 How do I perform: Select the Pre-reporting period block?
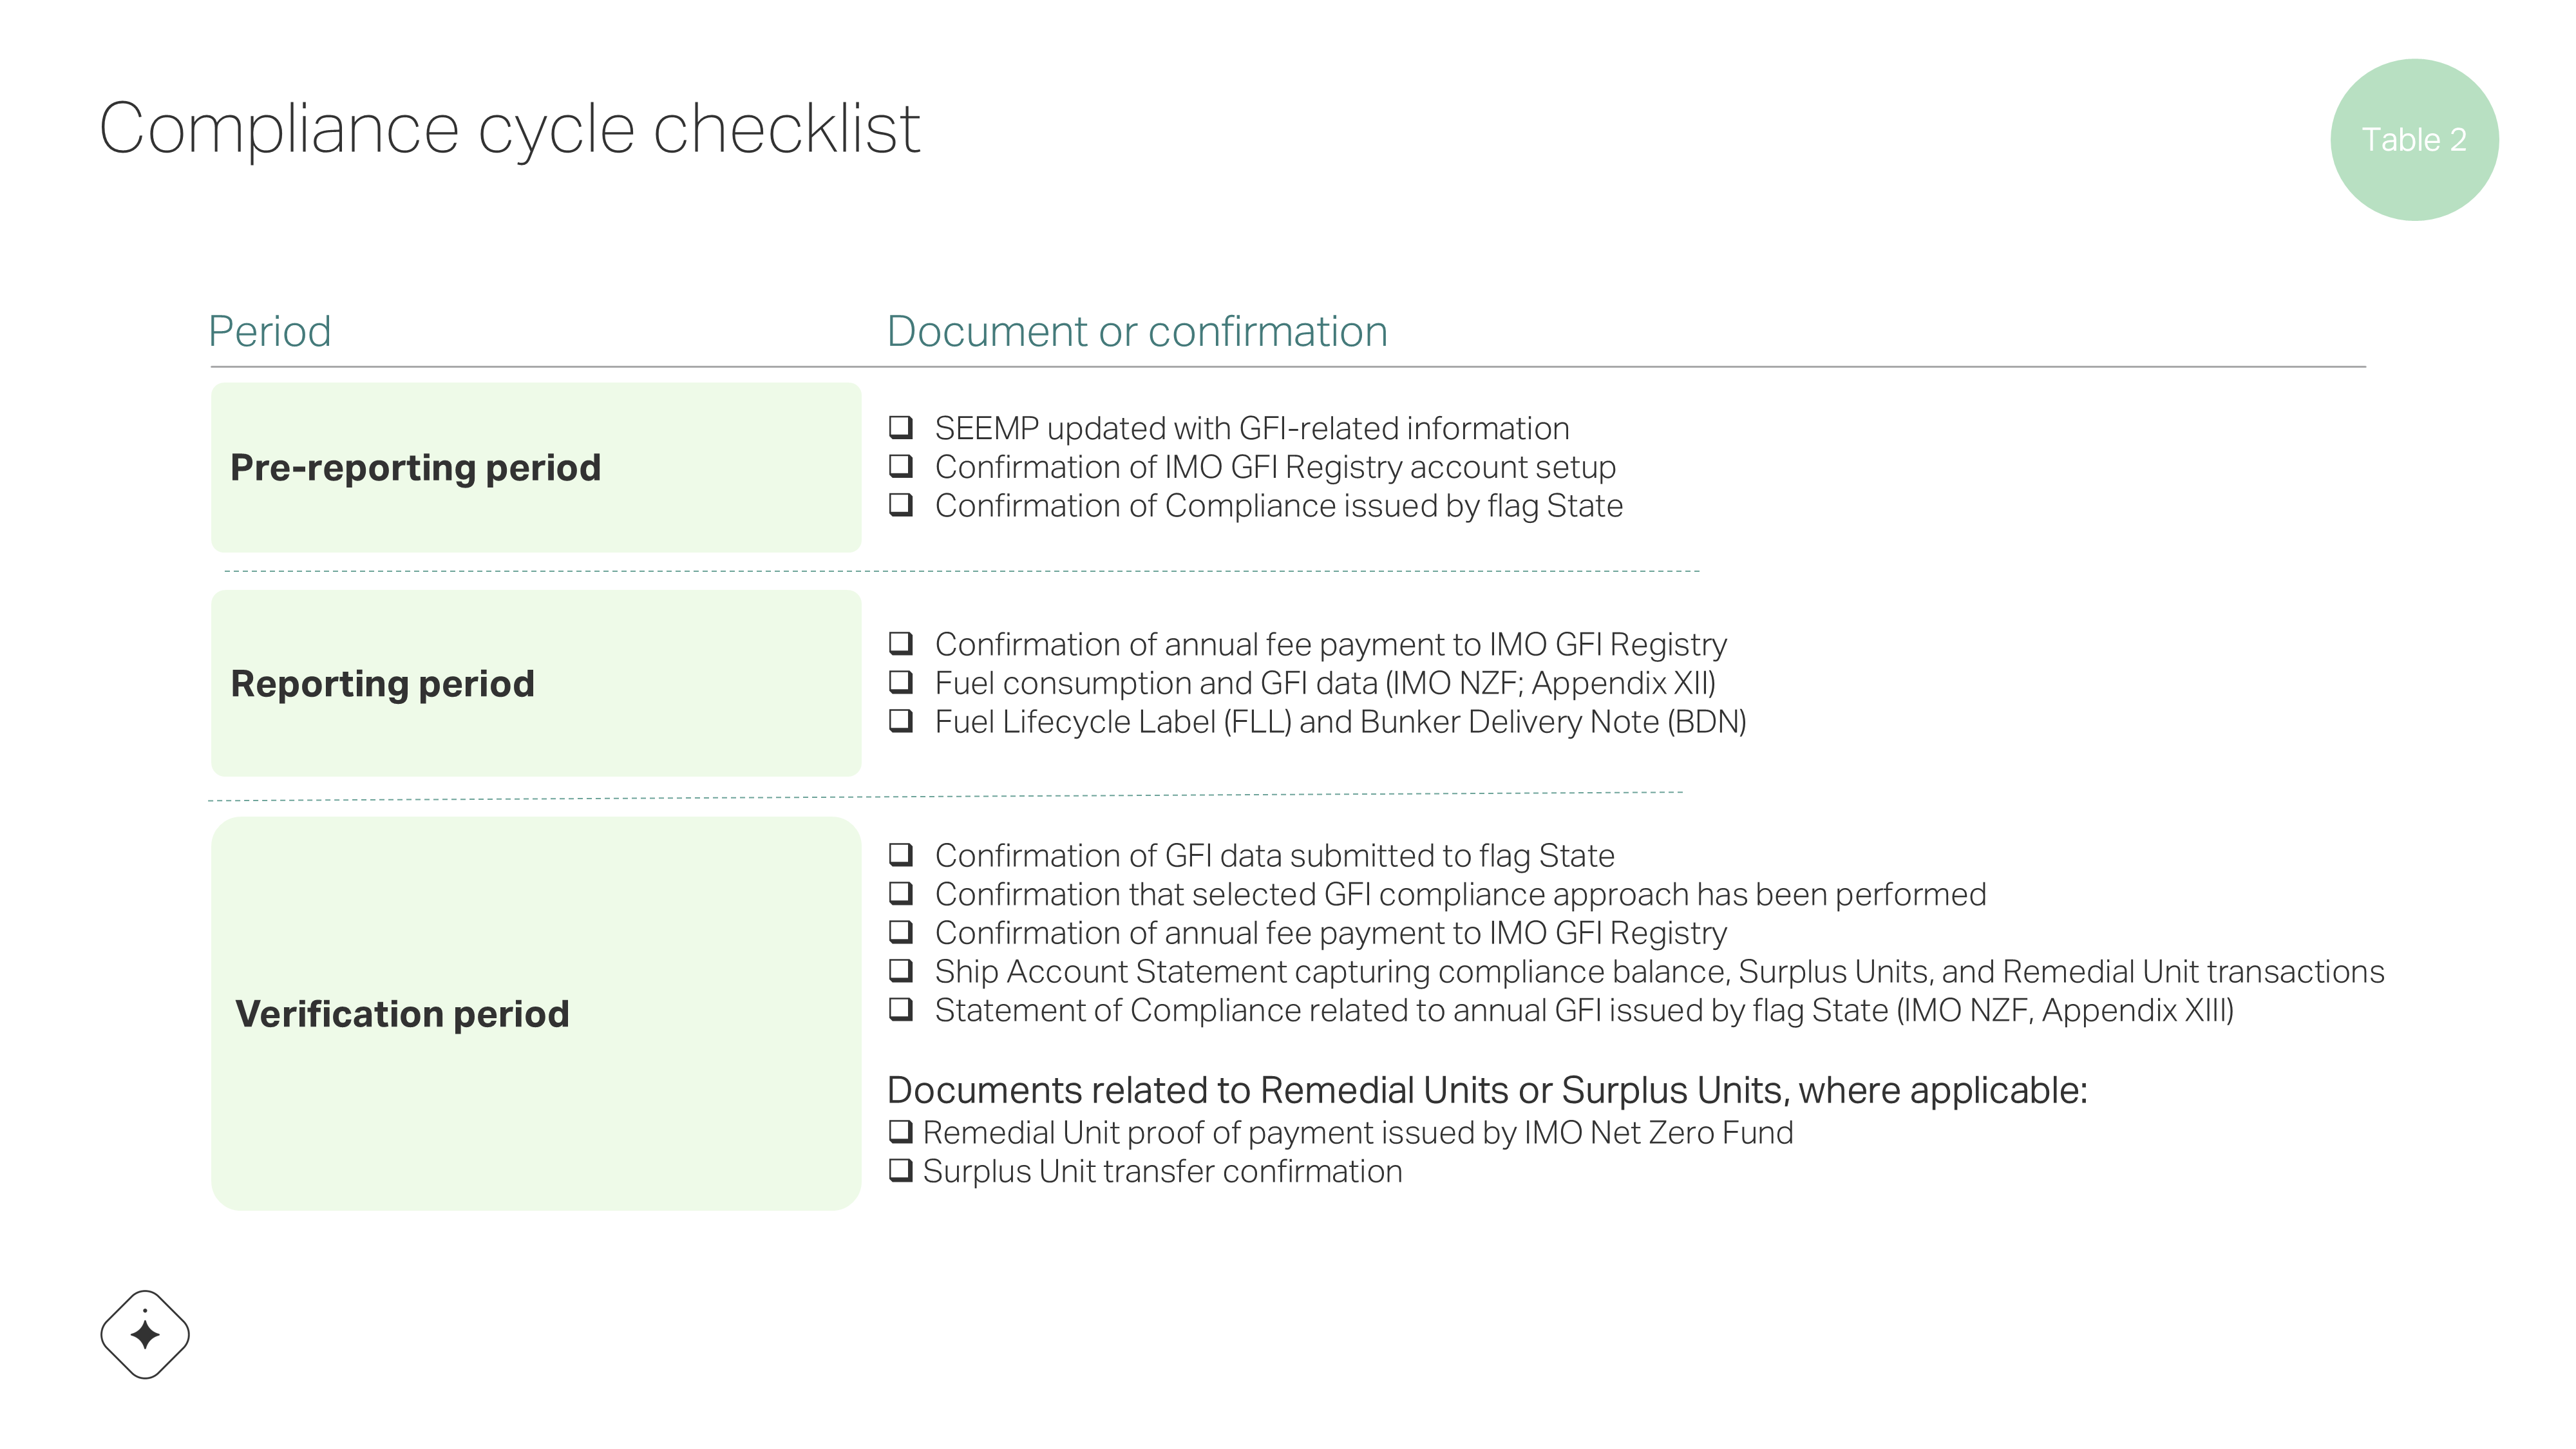tap(536, 468)
